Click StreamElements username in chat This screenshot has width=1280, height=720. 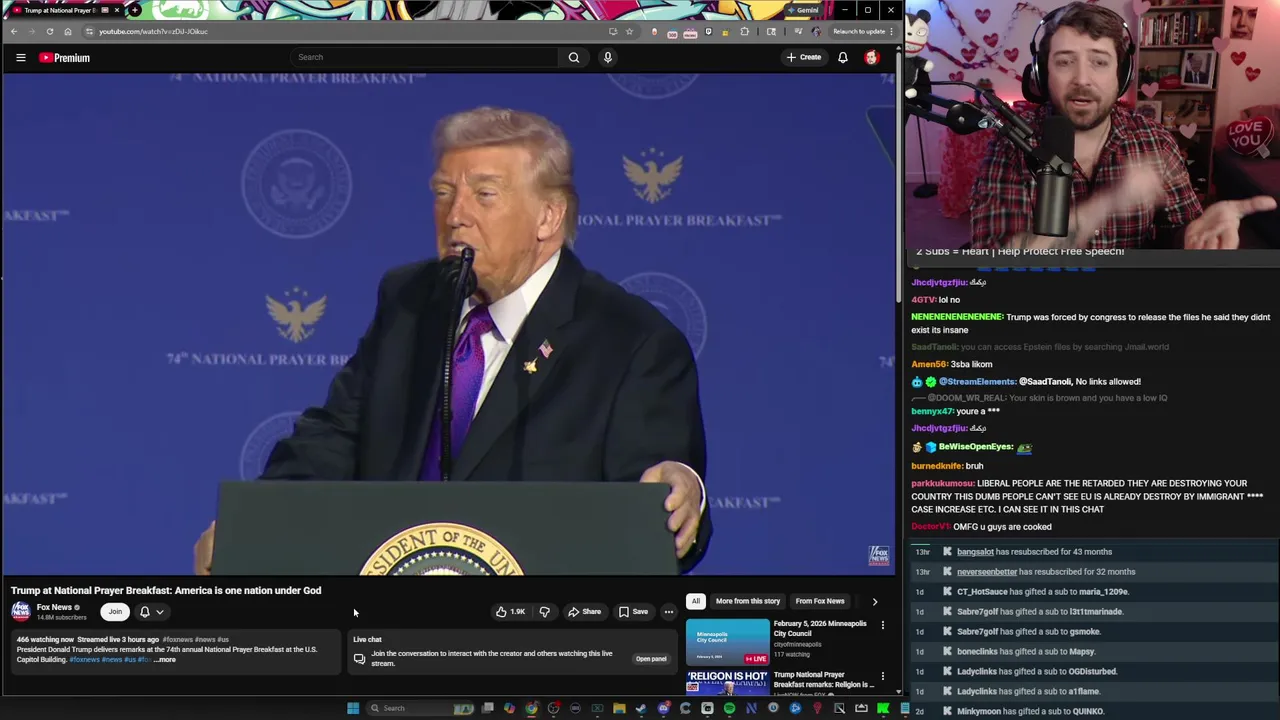coord(977,382)
